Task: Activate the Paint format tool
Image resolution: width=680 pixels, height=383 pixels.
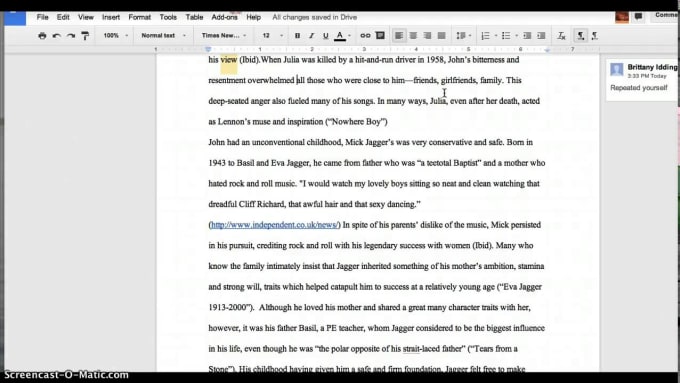Action: [85, 36]
